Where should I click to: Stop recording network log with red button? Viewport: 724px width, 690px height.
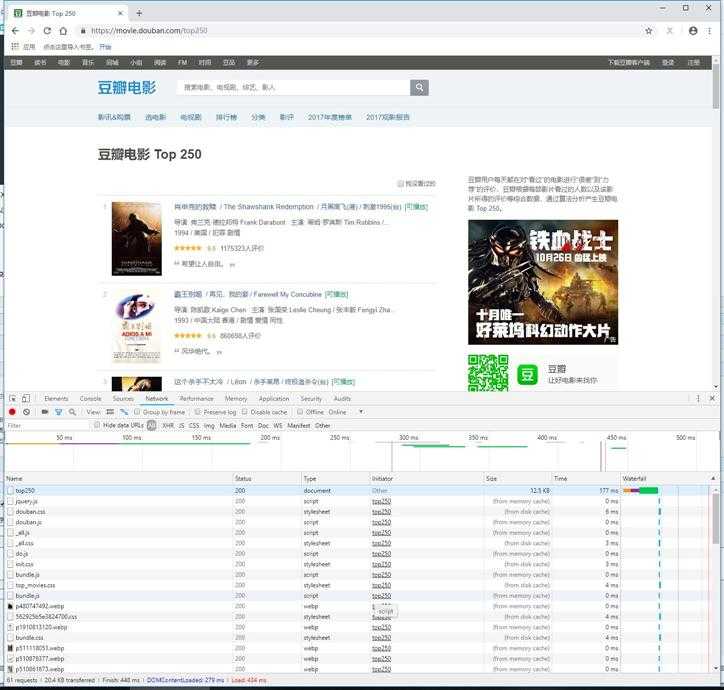click(12, 412)
